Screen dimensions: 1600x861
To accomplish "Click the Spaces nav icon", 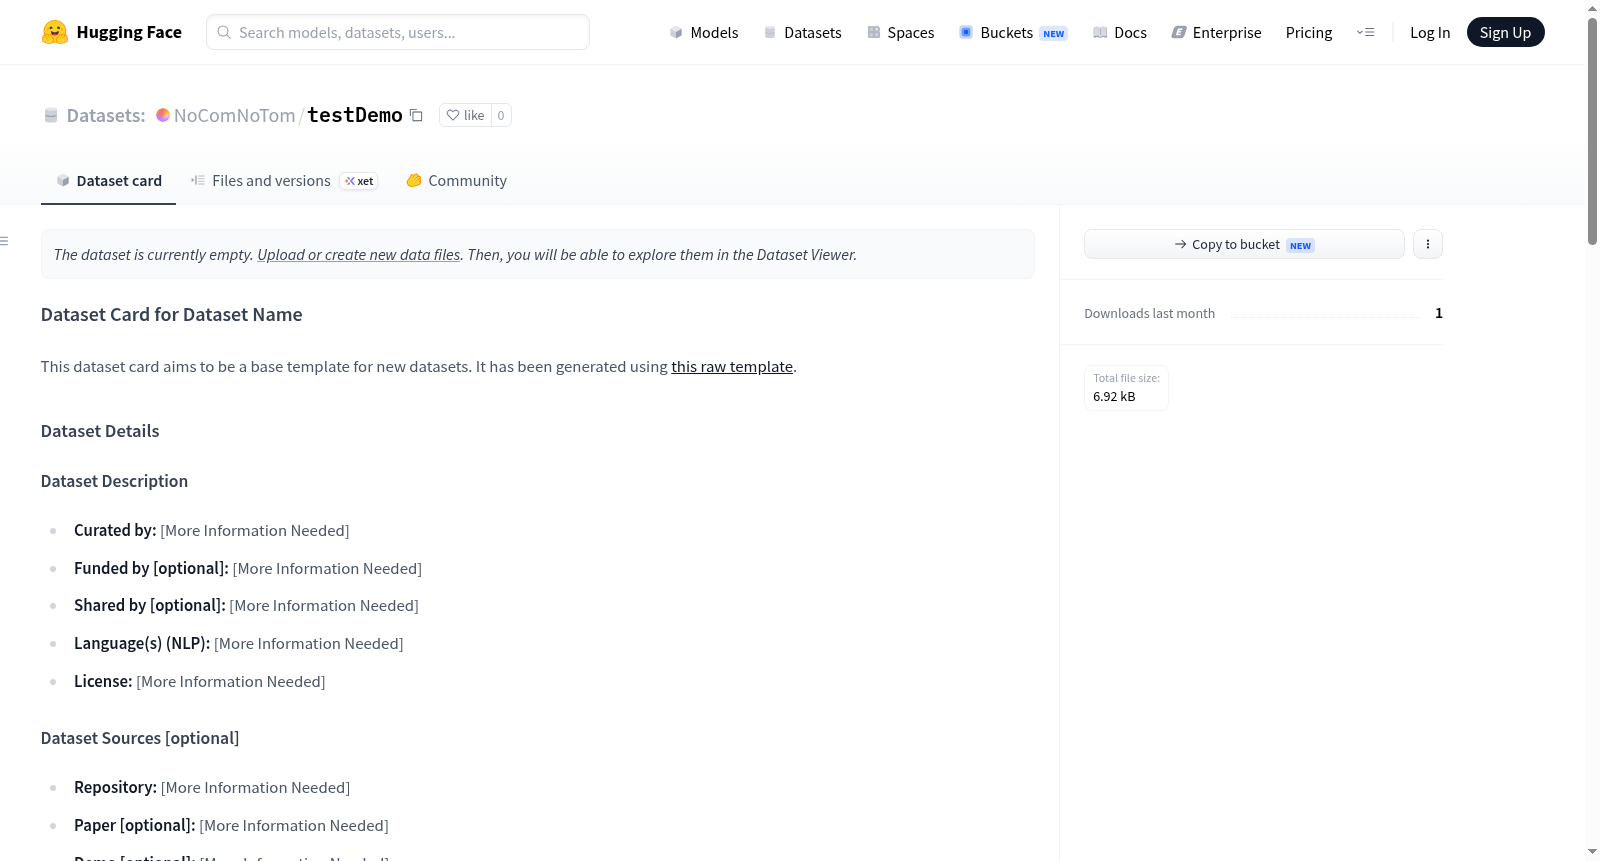I will click(874, 32).
